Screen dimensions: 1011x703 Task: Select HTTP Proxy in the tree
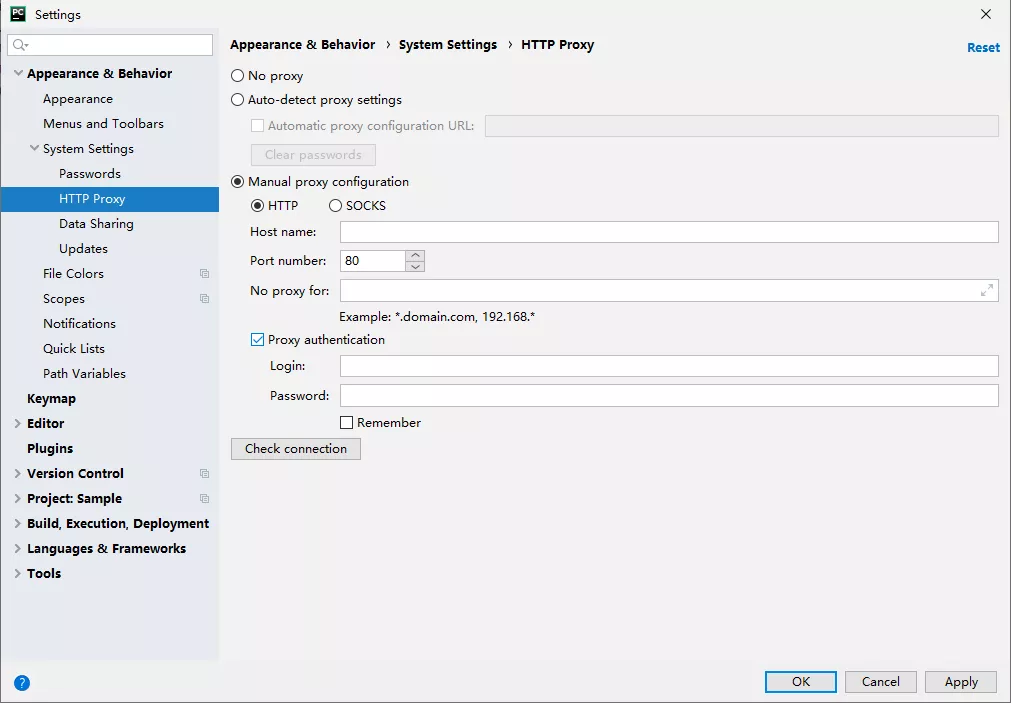coord(110,199)
